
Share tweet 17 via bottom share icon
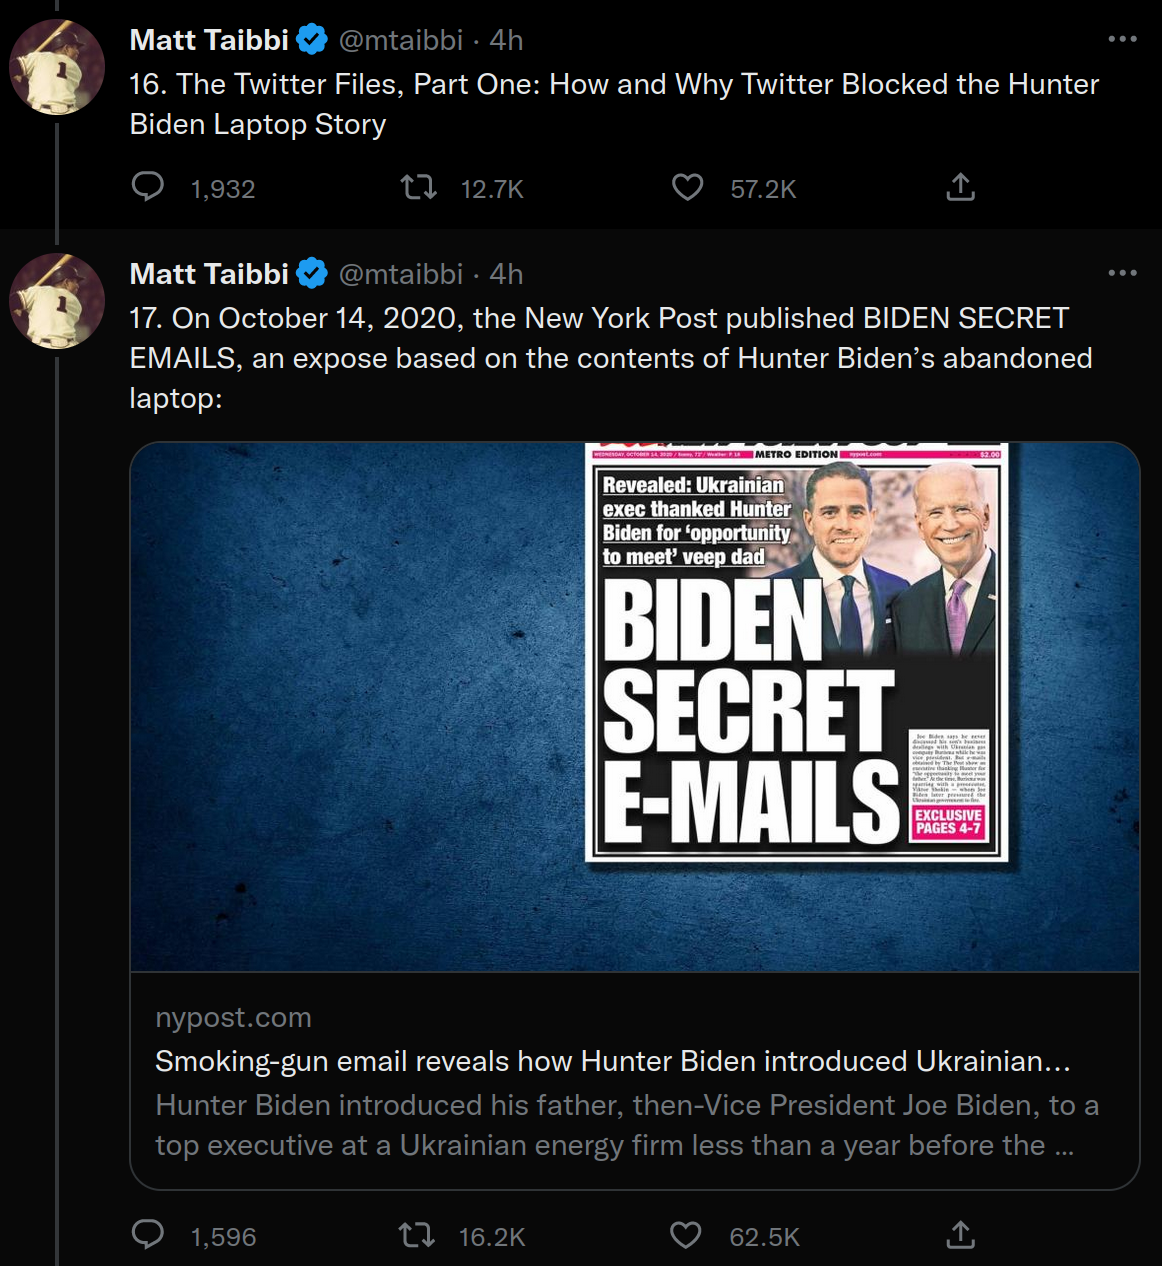[960, 1235]
